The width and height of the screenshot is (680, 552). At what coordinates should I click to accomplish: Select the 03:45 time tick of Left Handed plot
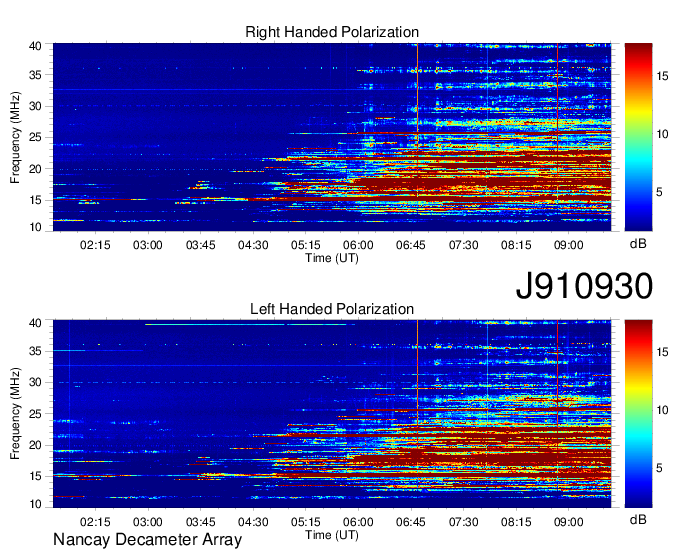pyautogui.click(x=200, y=522)
